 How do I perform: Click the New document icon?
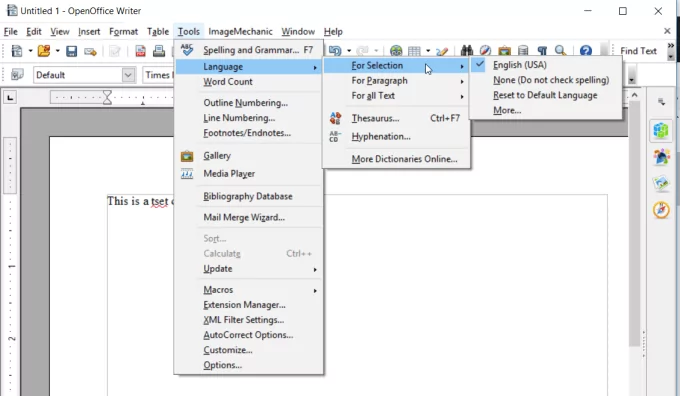16,51
